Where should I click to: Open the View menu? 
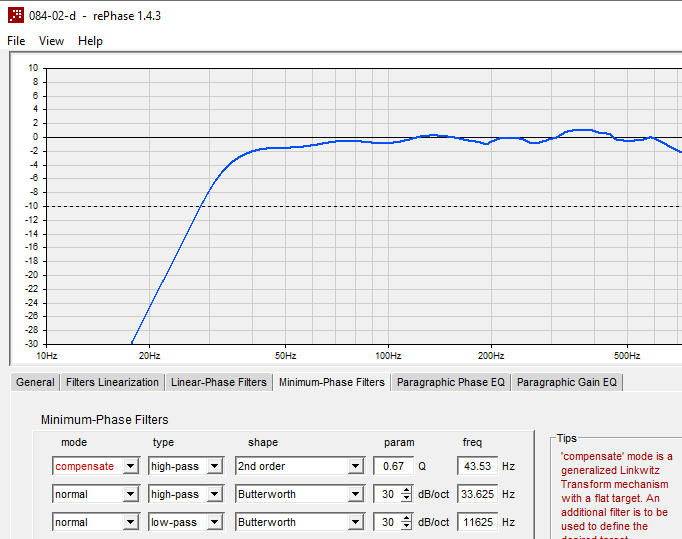51,41
